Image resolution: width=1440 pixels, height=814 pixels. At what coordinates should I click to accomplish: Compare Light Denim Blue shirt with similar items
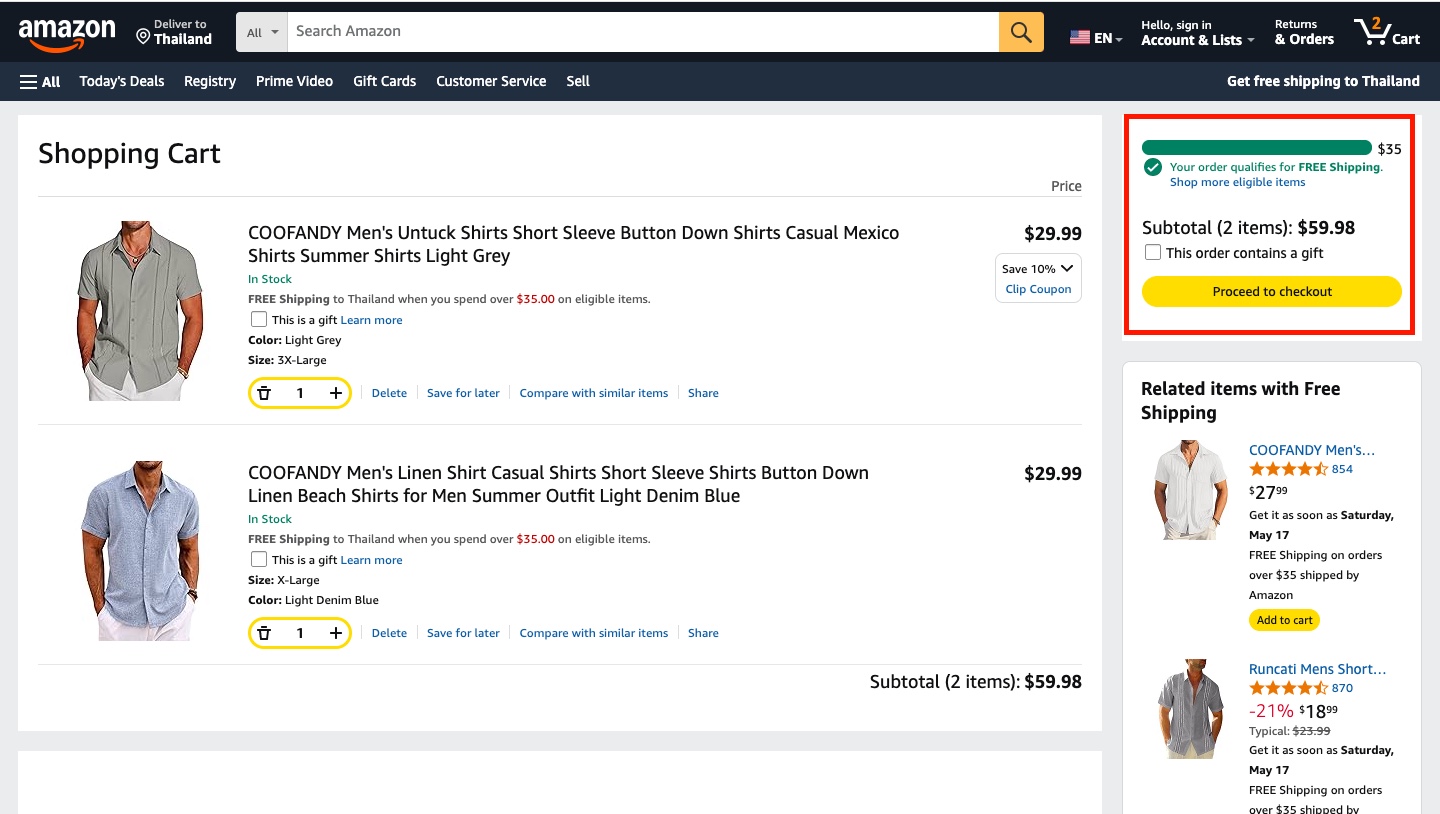[x=594, y=633]
